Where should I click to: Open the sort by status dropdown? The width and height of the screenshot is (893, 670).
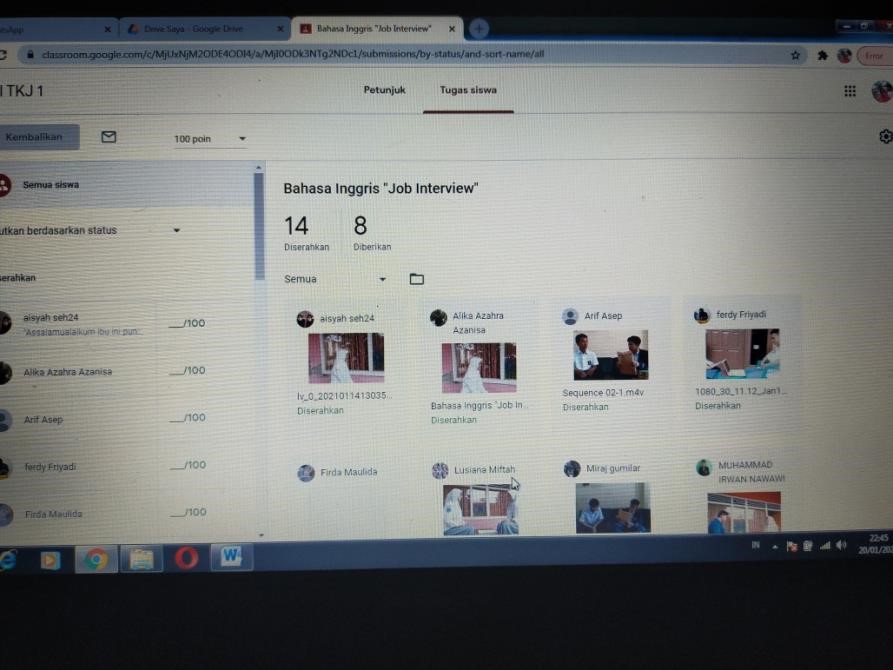[x=176, y=231]
